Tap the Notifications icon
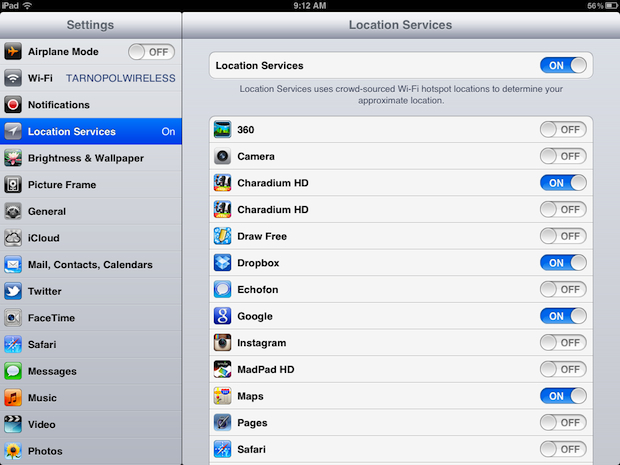 [x=13, y=105]
